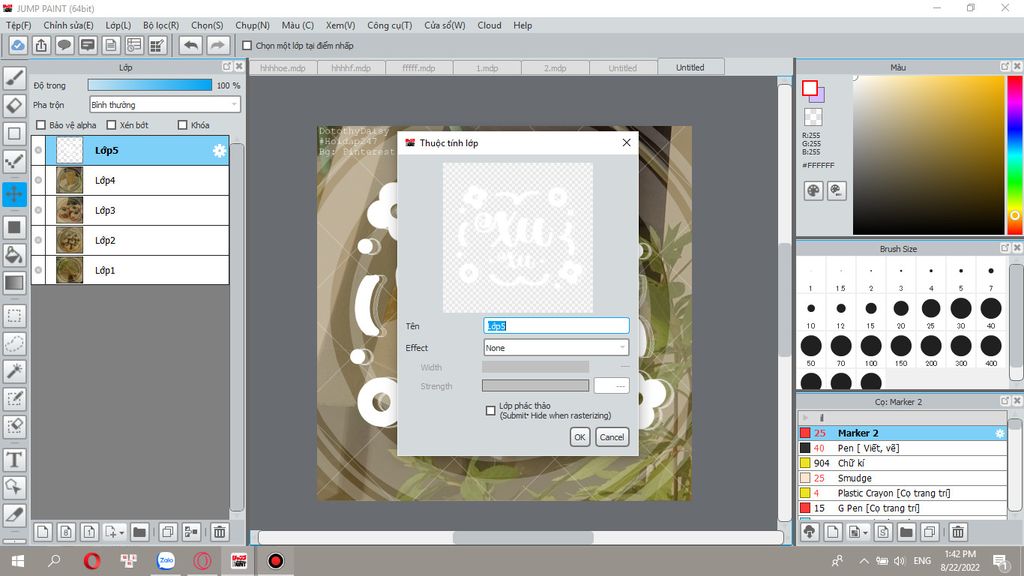
Task: Click the Undo arrow
Action: click(x=191, y=46)
